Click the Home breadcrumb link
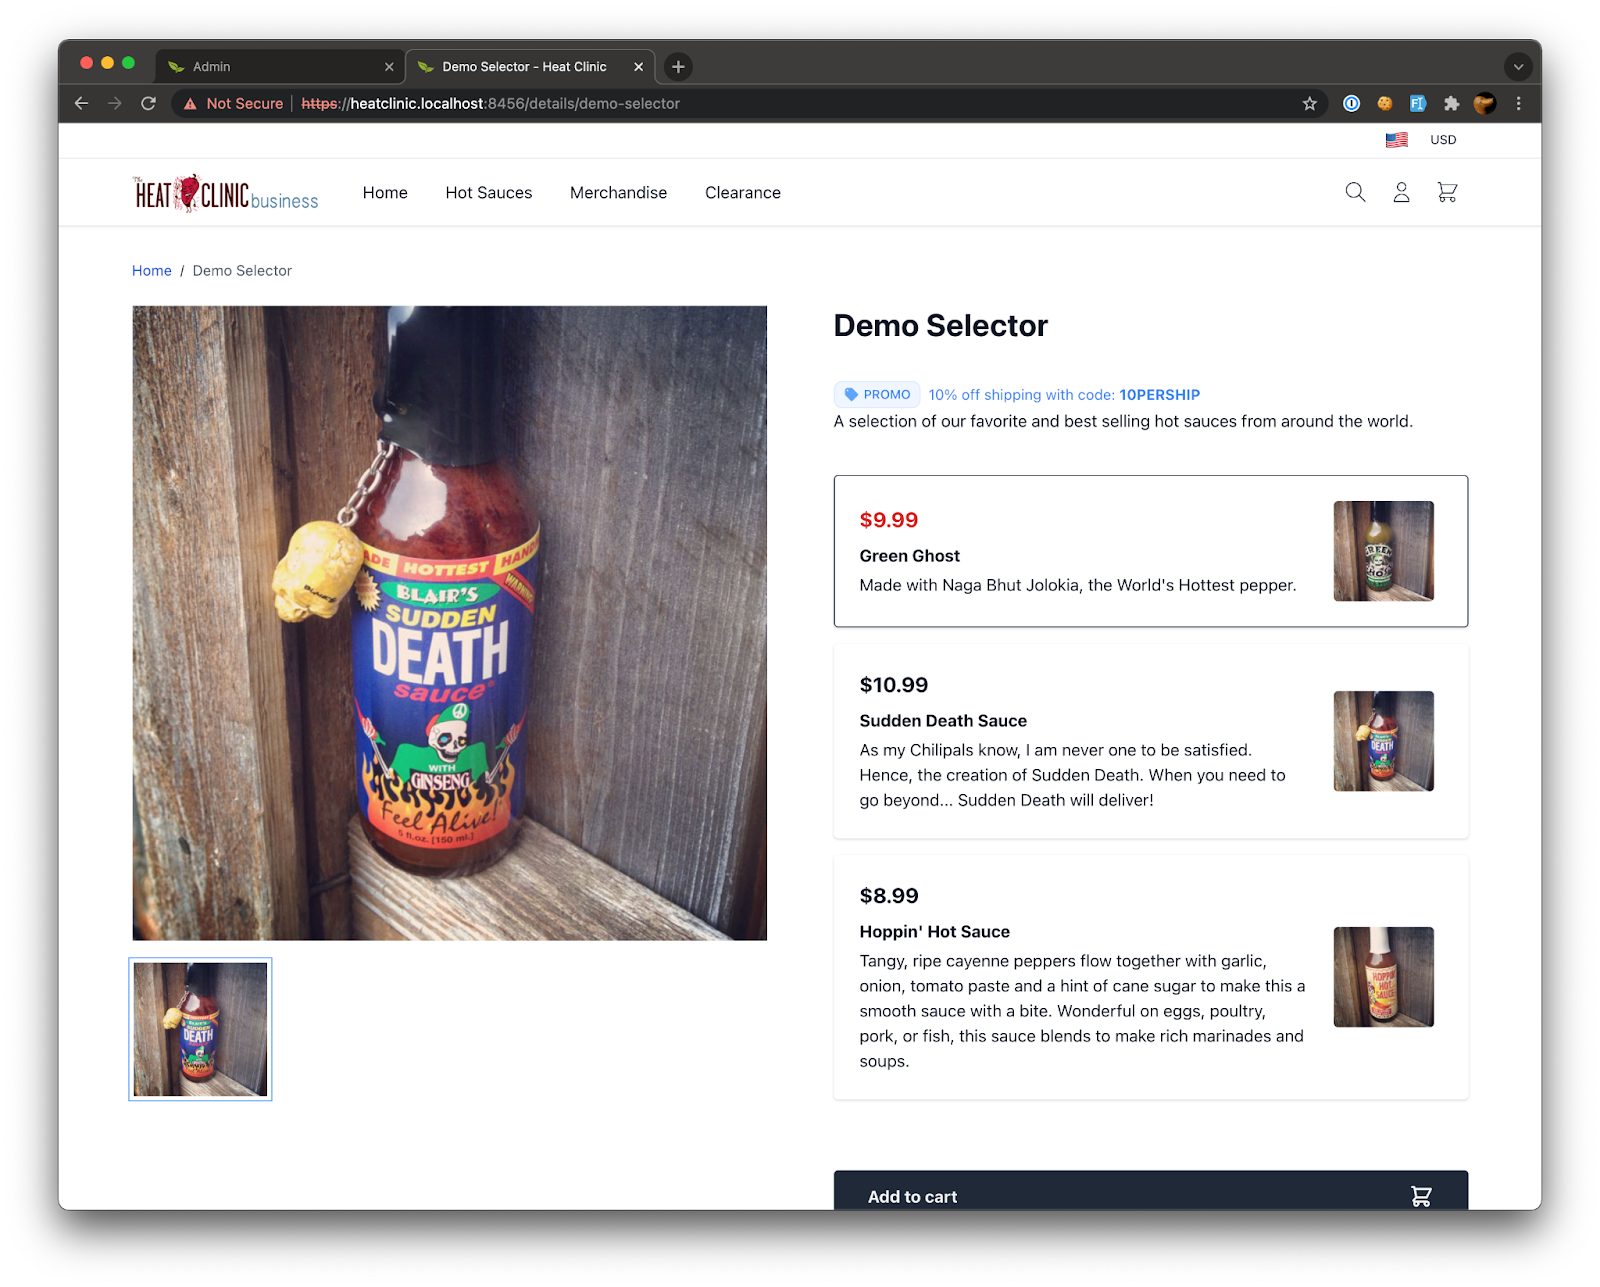This screenshot has height=1287, width=1600. [152, 271]
